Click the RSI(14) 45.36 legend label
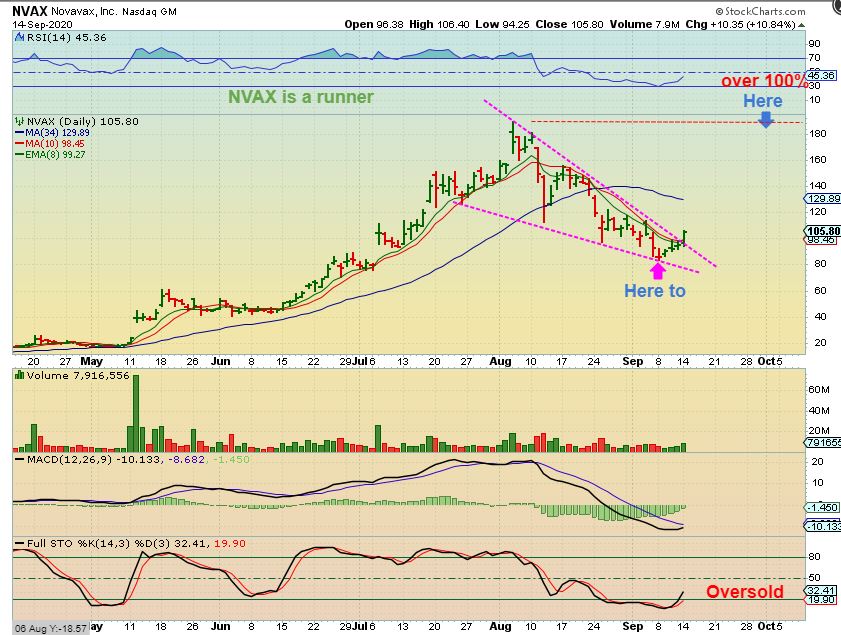This screenshot has width=841, height=635. (67, 38)
